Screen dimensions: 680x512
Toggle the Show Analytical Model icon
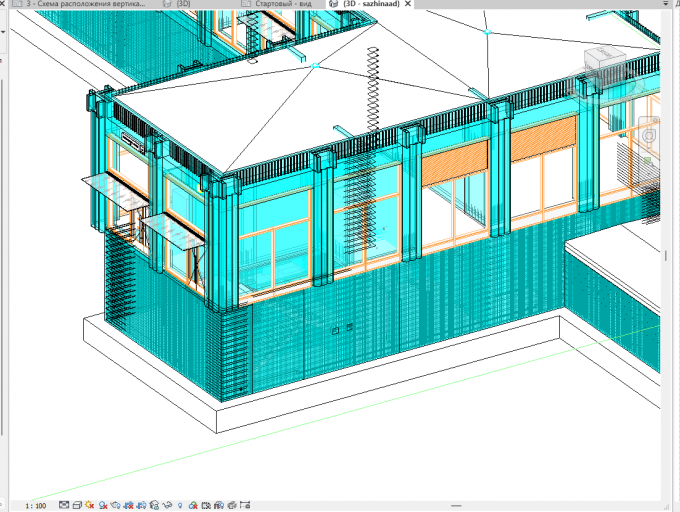click(219, 505)
